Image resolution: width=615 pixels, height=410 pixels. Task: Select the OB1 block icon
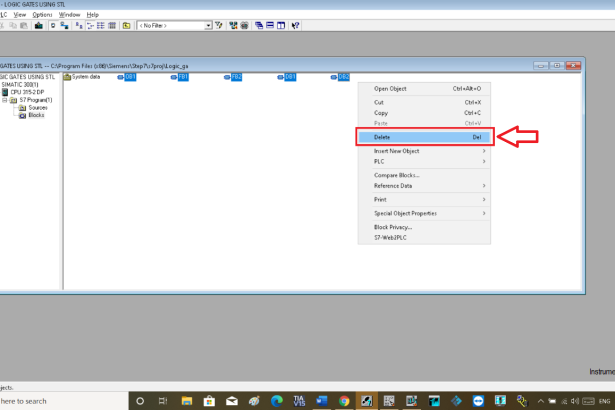tap(127, 77)
